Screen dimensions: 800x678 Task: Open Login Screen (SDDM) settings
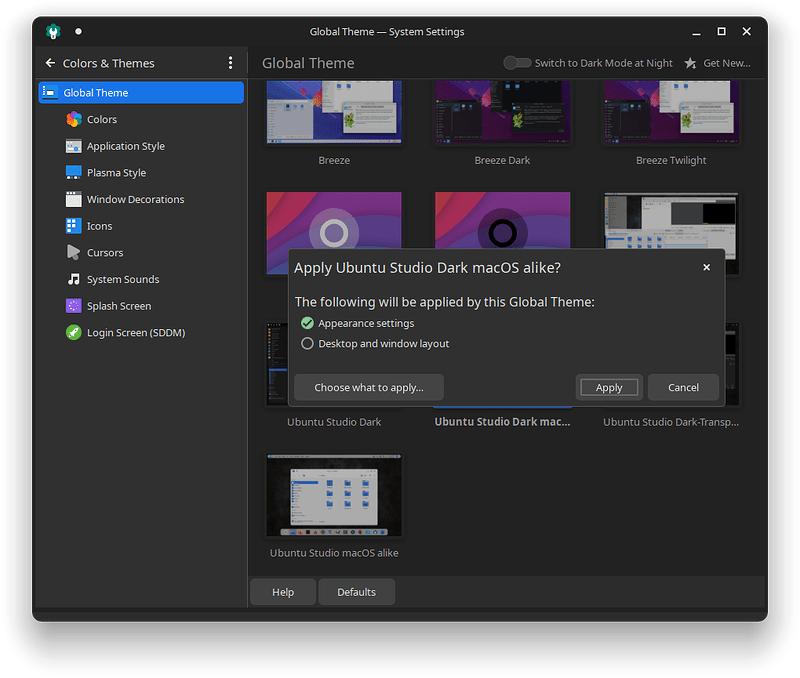point(73,333)
